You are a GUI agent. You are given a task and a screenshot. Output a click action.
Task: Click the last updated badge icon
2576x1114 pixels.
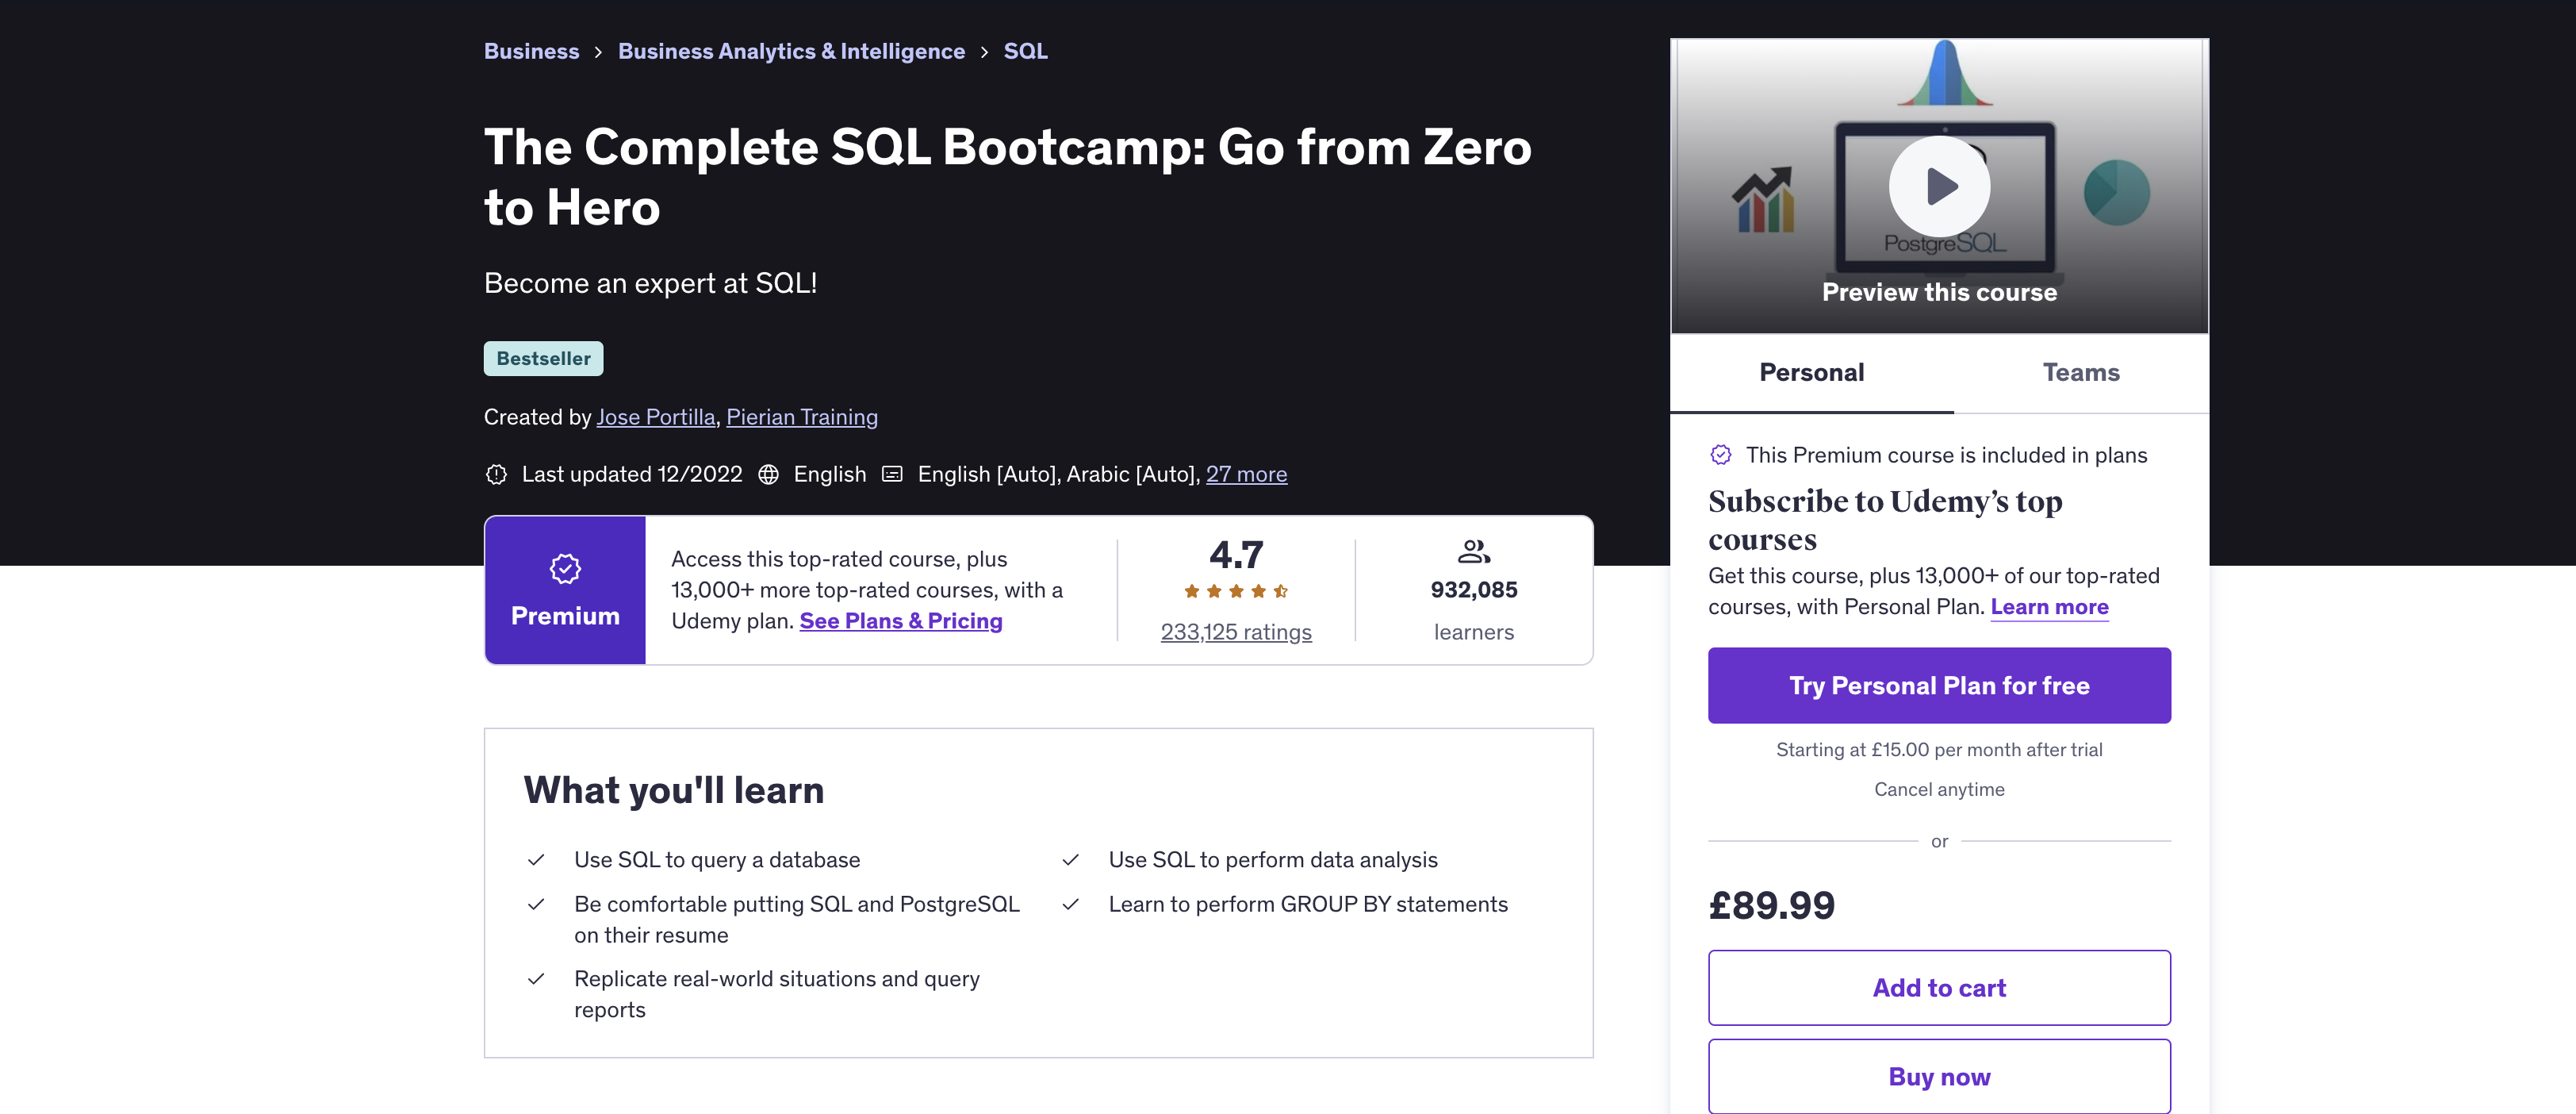496,474
